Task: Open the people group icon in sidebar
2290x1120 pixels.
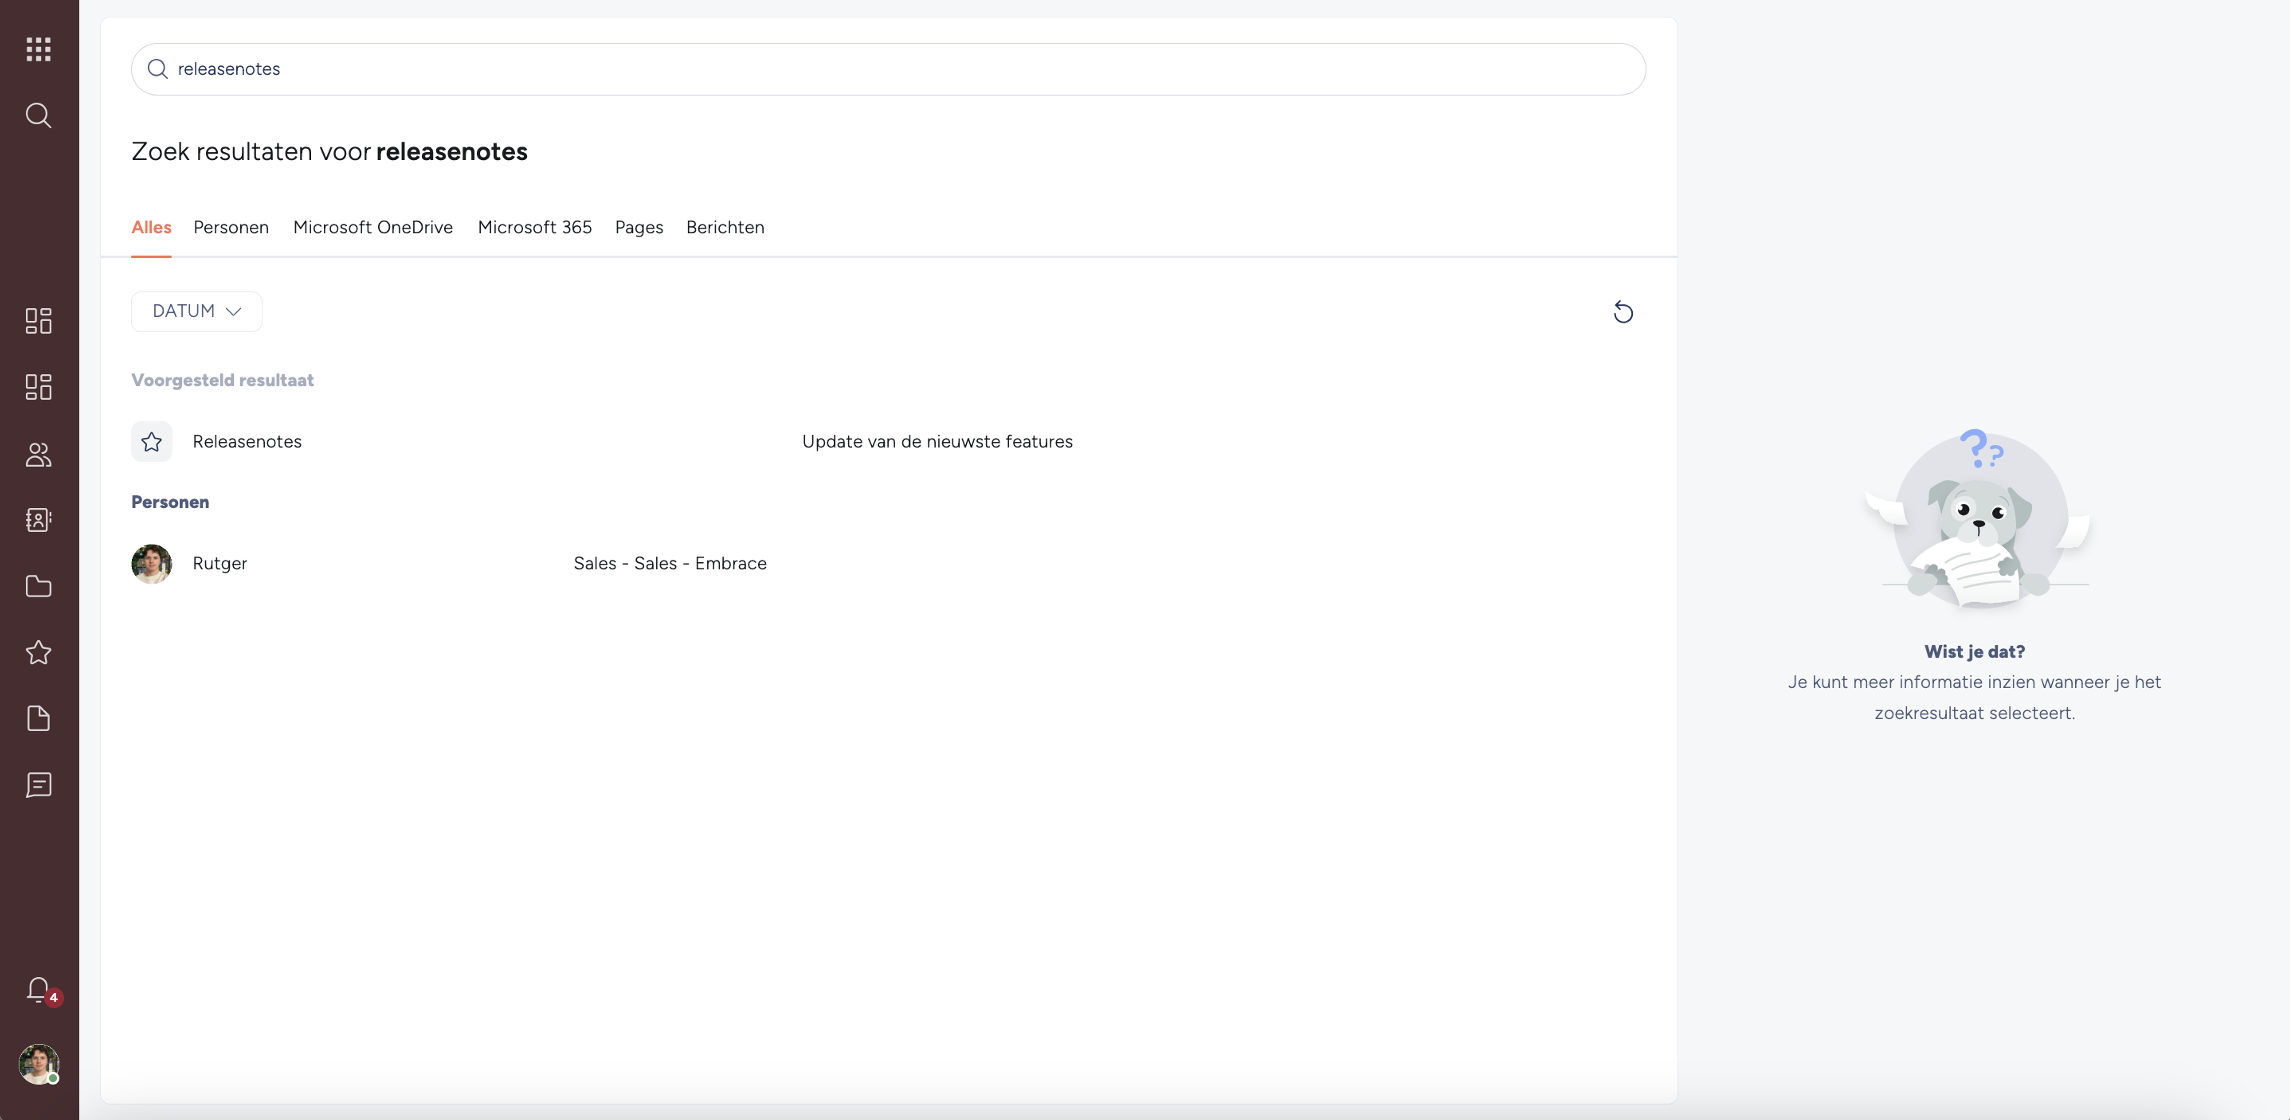Action: pos(38,454)
